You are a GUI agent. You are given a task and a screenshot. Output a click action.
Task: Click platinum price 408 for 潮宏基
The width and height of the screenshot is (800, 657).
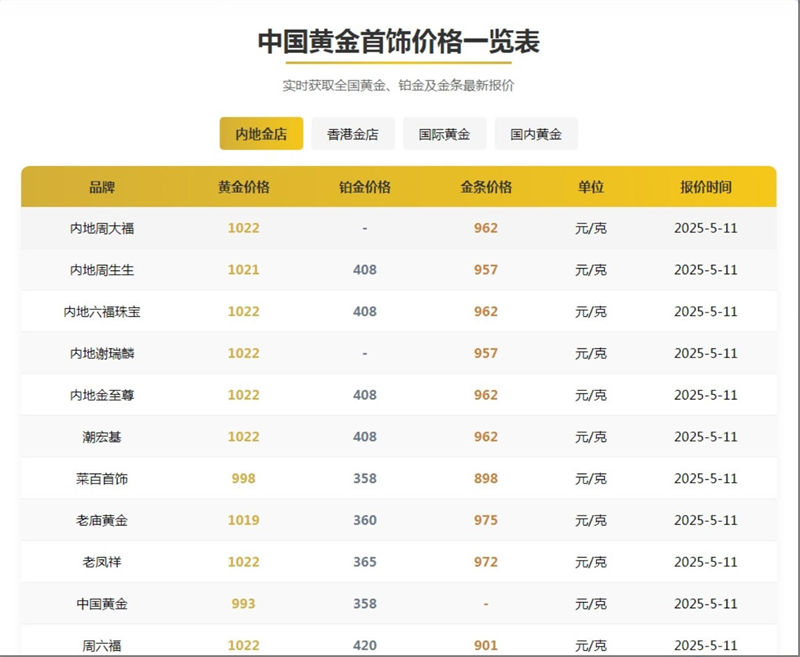click(365, 437)
